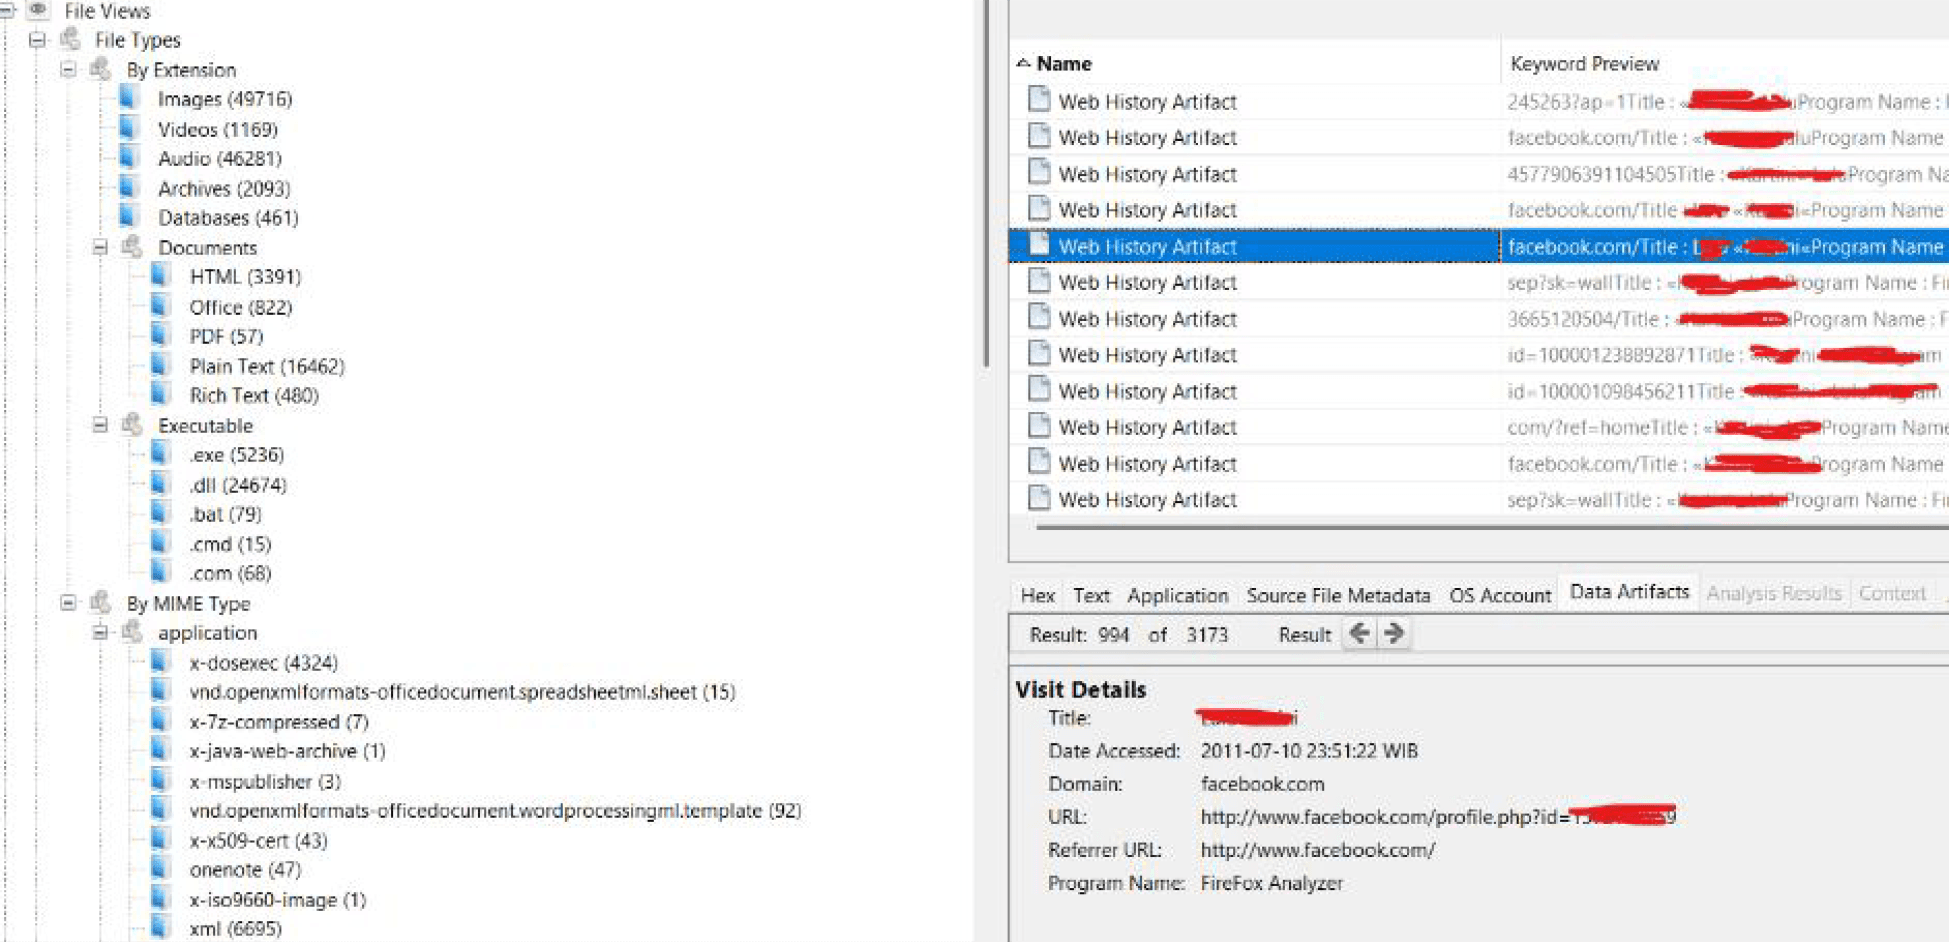Open the Text tab
Screen dimensions: 1949x942
pos(1091,595)
